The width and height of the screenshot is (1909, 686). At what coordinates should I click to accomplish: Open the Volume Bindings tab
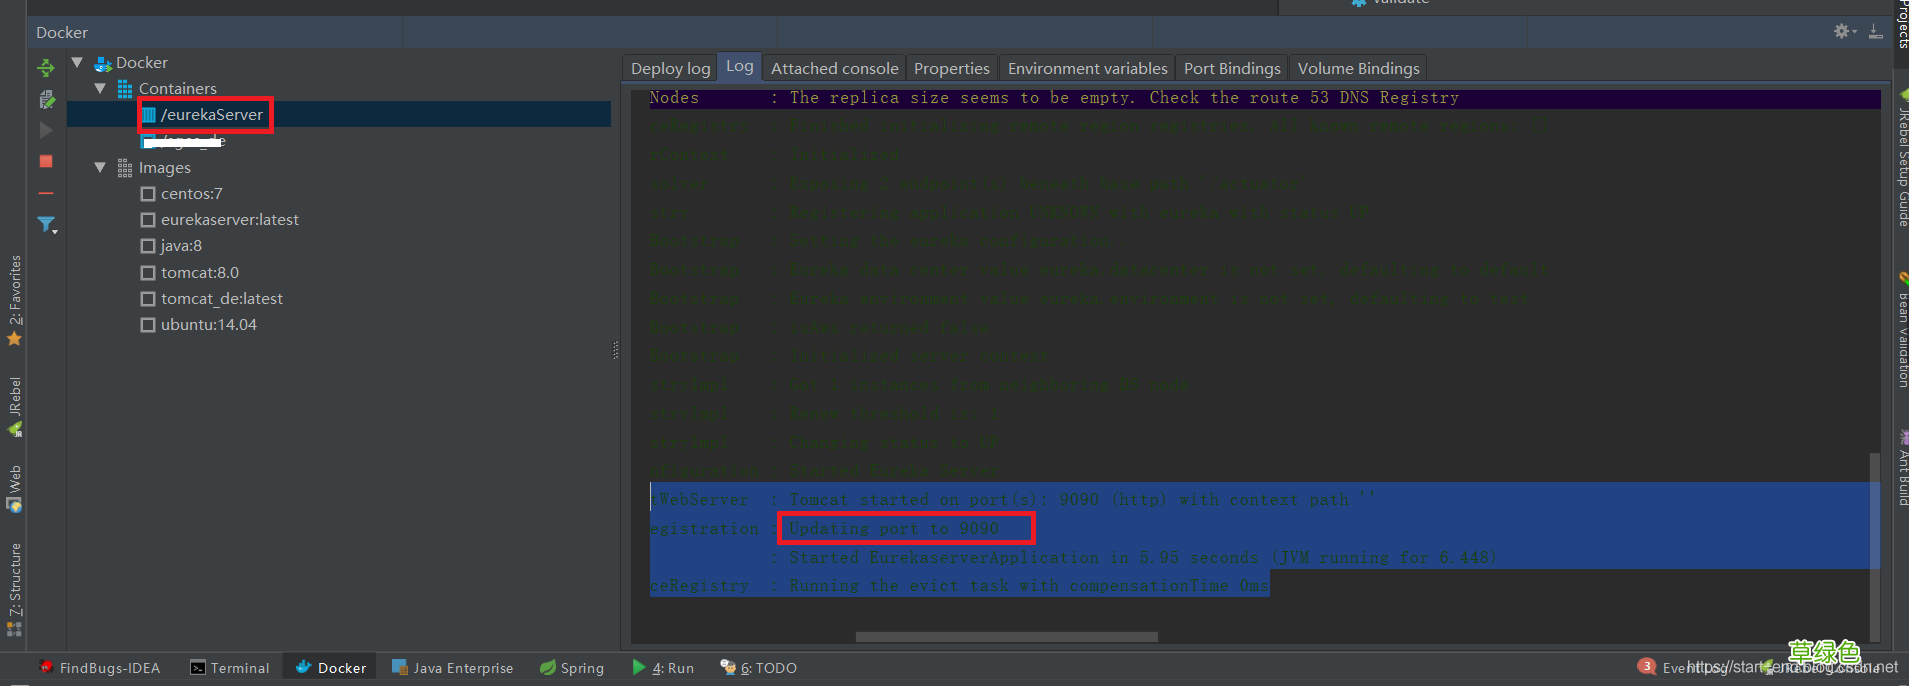point(1358,68)
